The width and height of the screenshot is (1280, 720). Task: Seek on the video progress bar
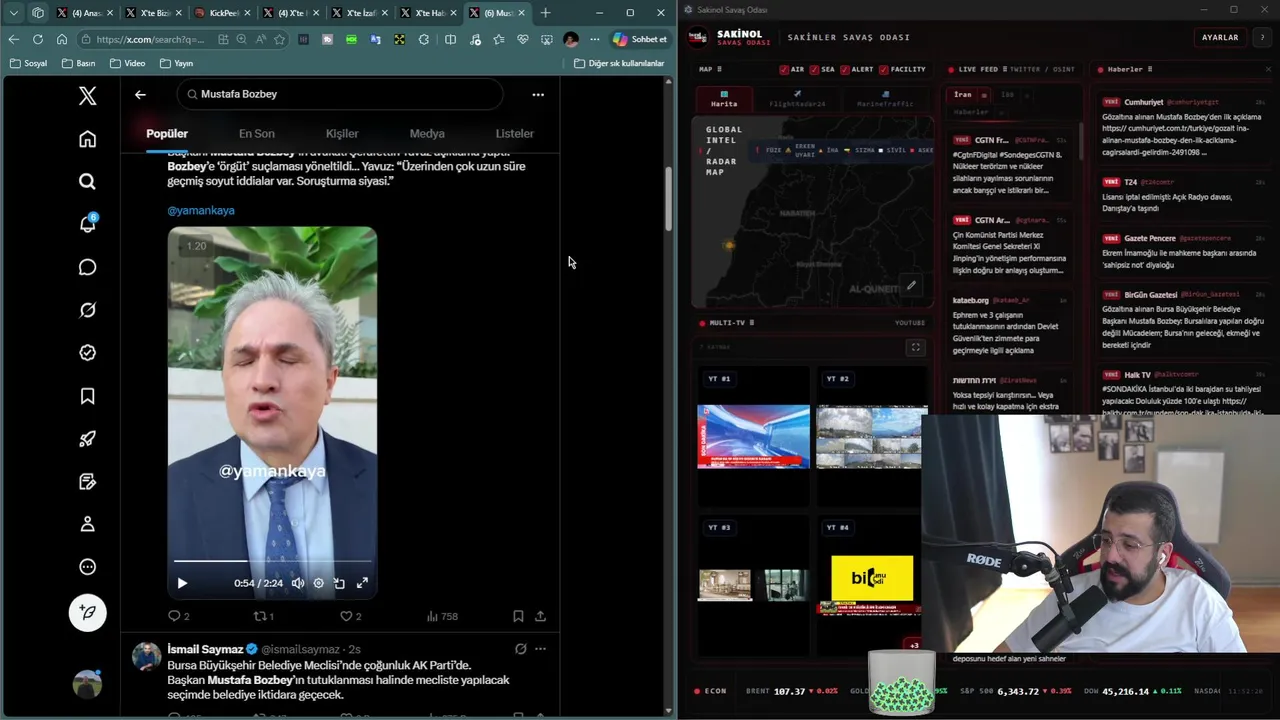click(272, 561)
